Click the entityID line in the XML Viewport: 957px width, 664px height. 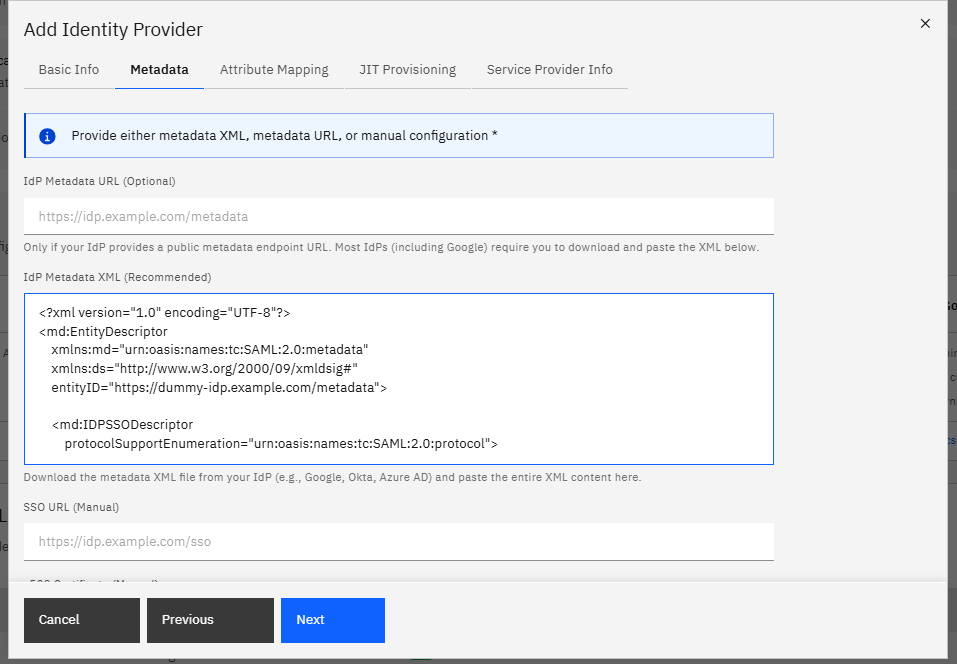point(219,388)
